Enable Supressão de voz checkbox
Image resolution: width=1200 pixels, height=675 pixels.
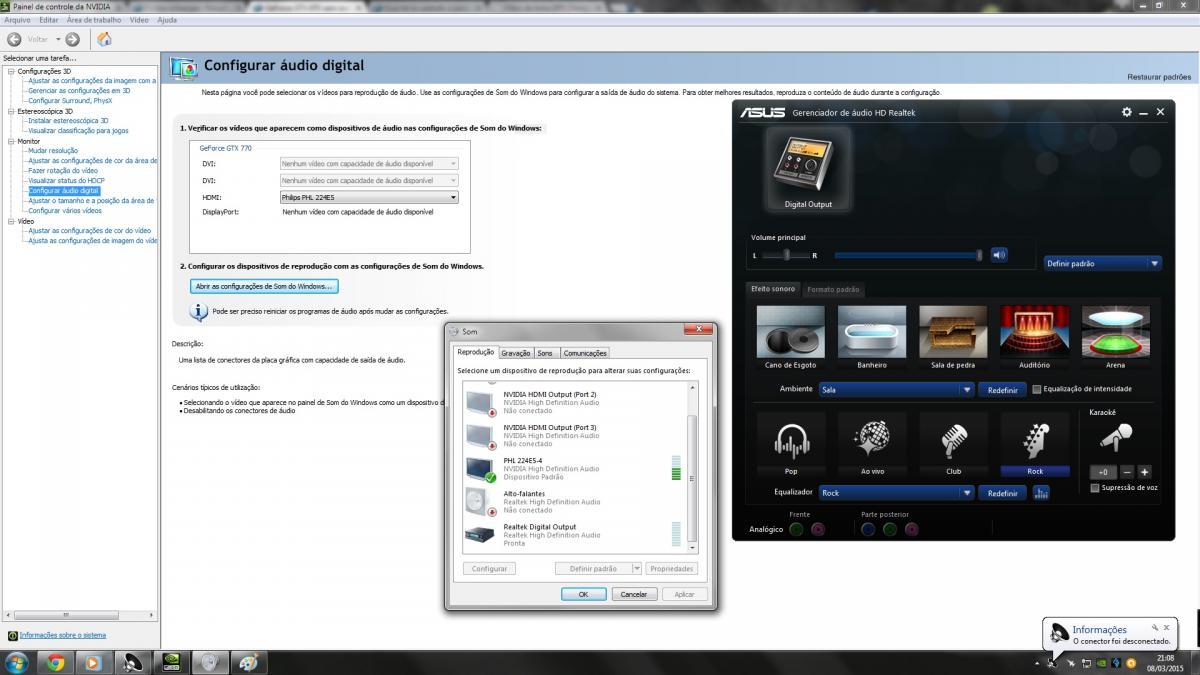[1095, 488]
